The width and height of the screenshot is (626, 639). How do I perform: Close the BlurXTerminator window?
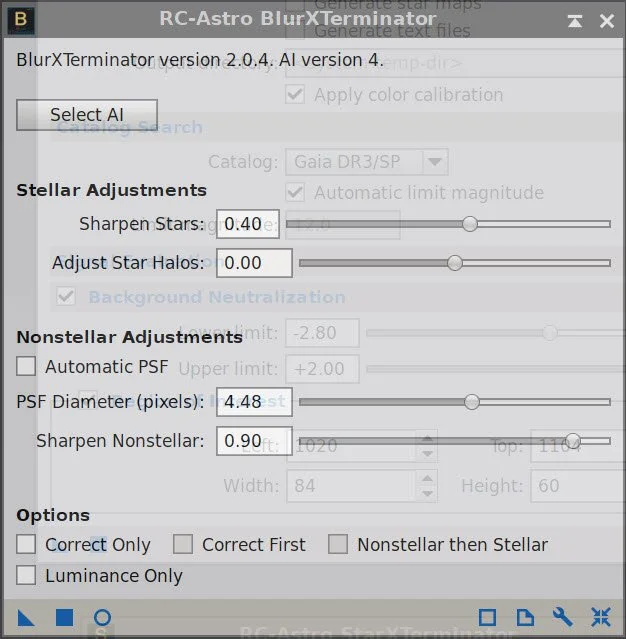pyautogui.click(x=607, y=21)
